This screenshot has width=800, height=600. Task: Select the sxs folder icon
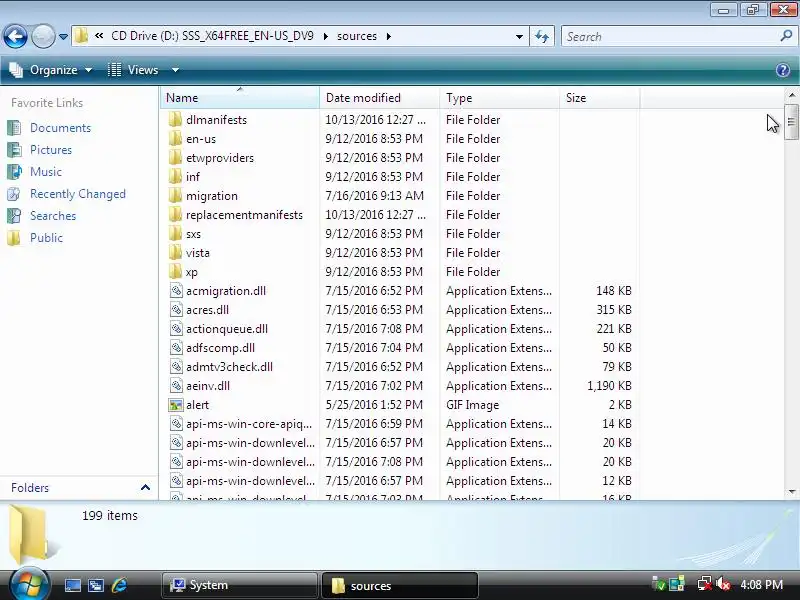(x=175, y=234)
